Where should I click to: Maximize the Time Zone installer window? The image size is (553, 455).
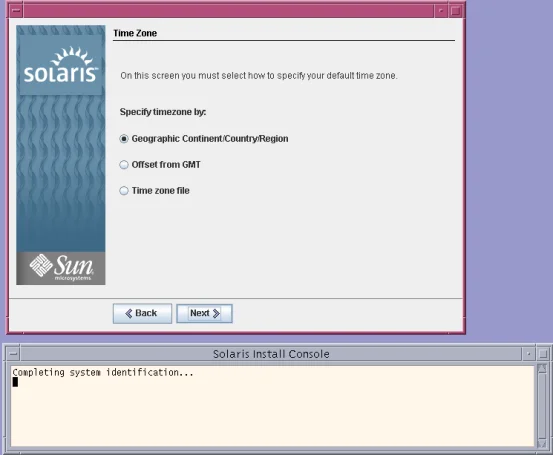[456, 11]
